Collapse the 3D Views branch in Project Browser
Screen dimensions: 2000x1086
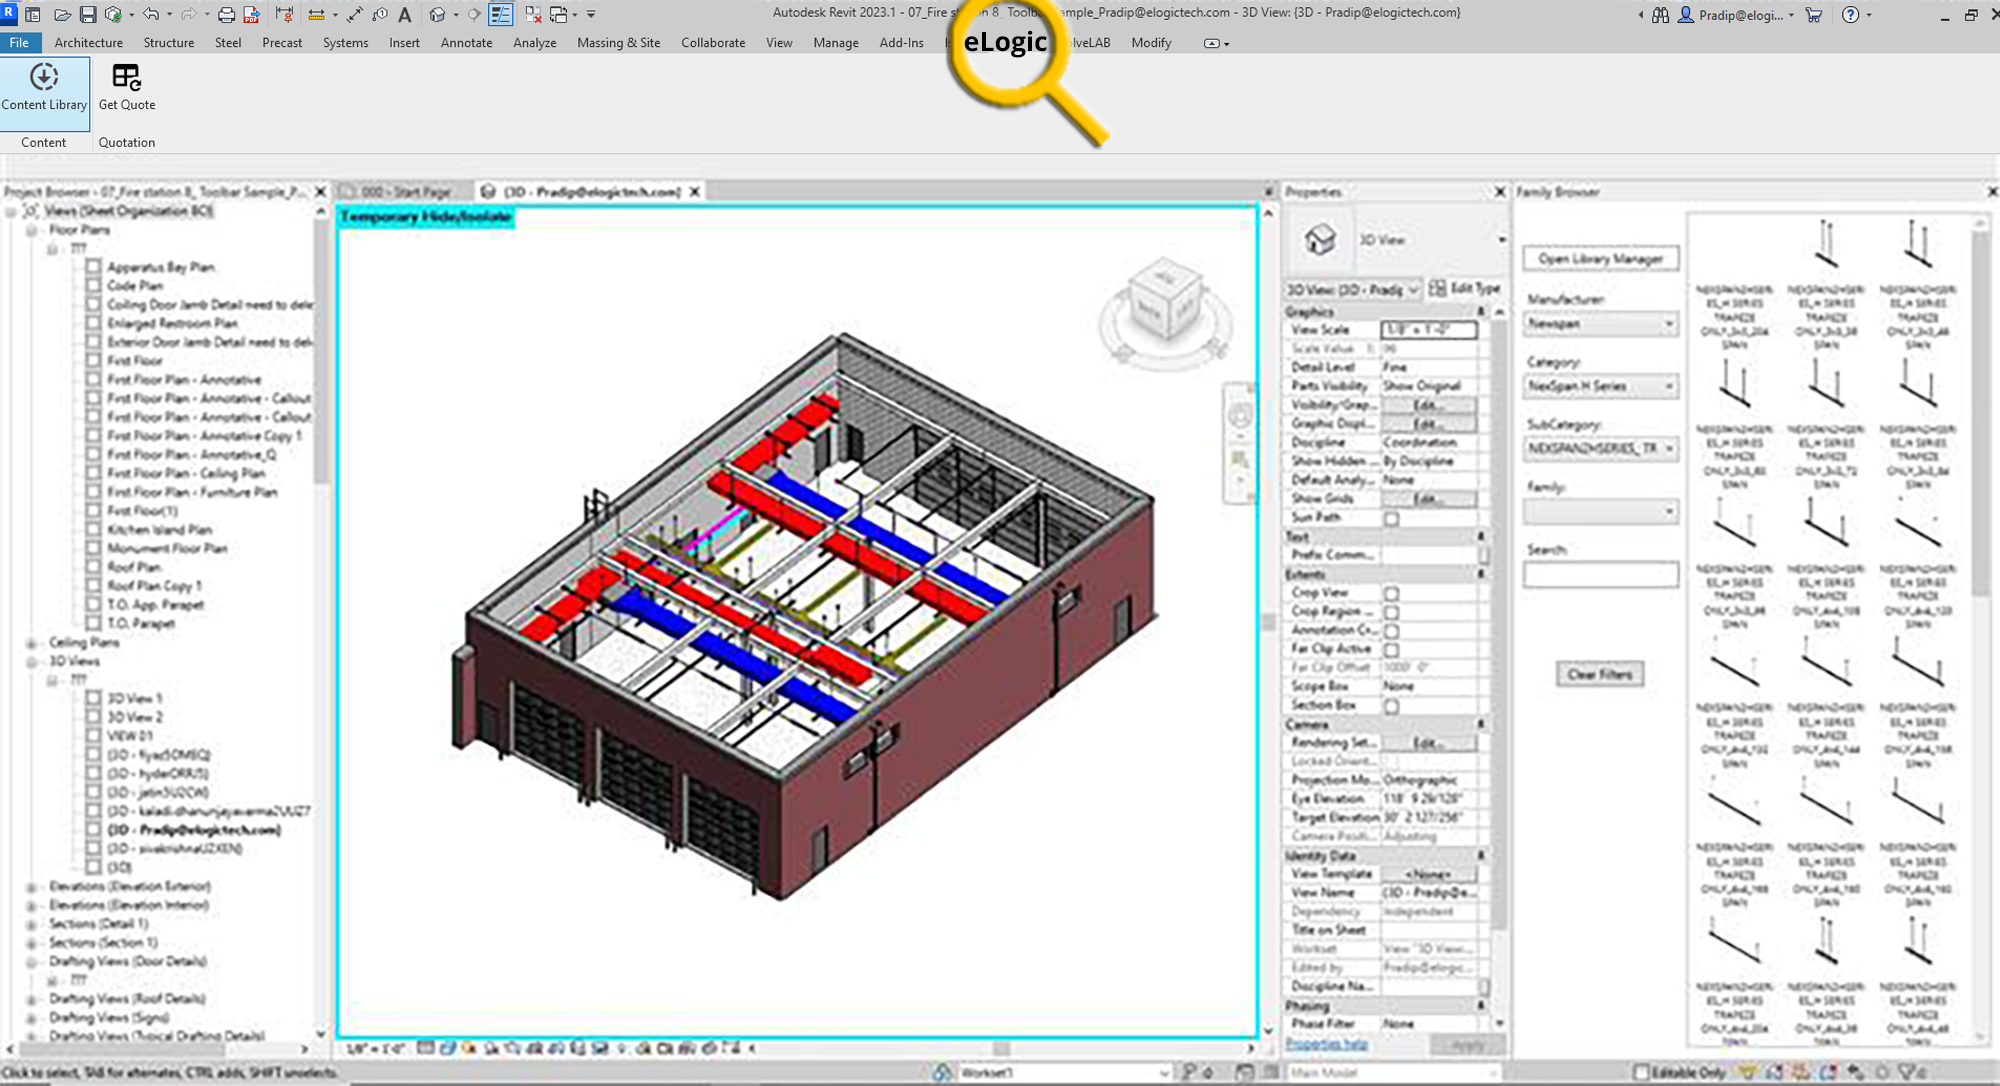(30, 661)
